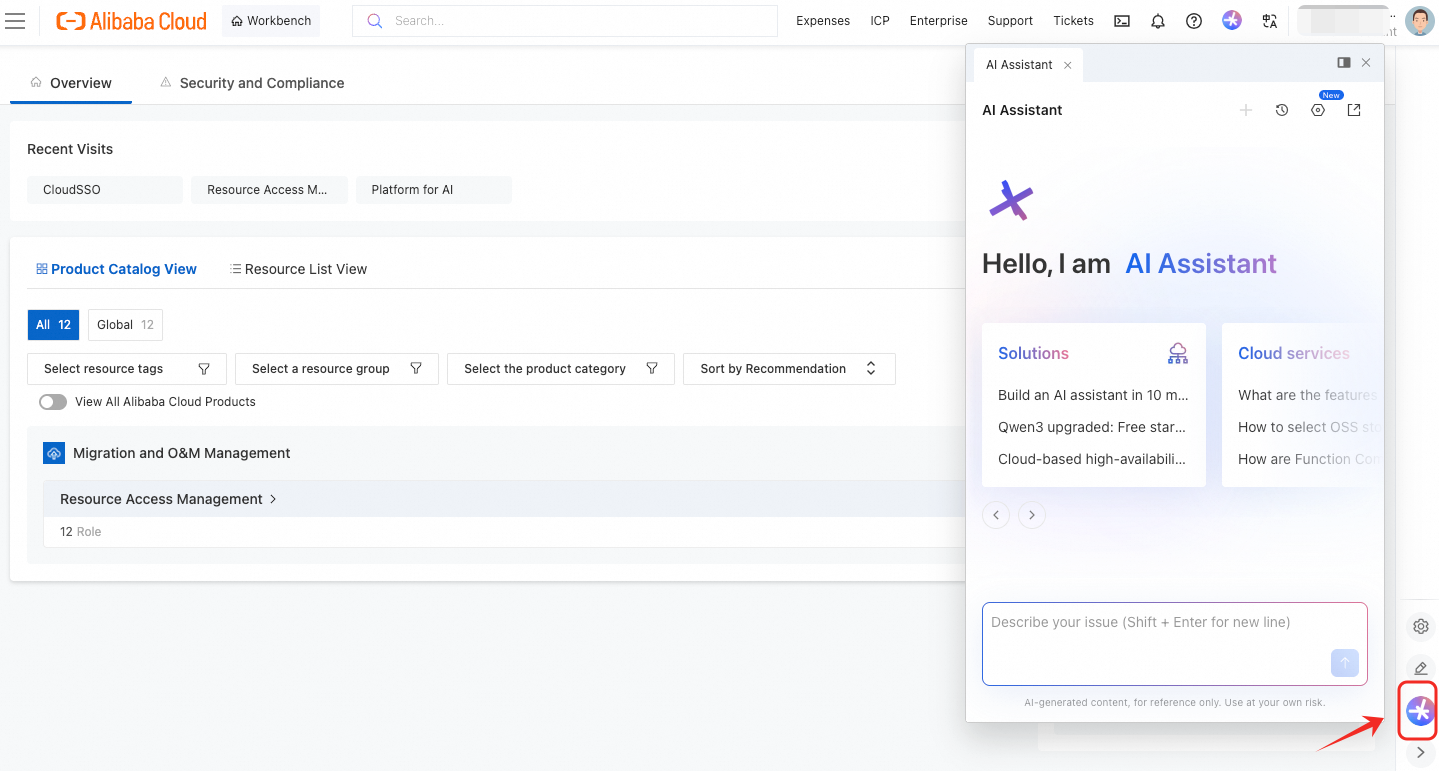Close the AI Assistant panel with X

pos(1366,62)
